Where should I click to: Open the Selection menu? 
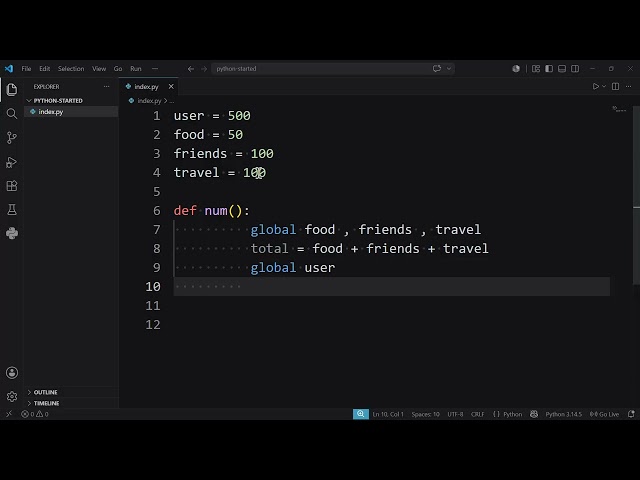click(x=71, y=69)
